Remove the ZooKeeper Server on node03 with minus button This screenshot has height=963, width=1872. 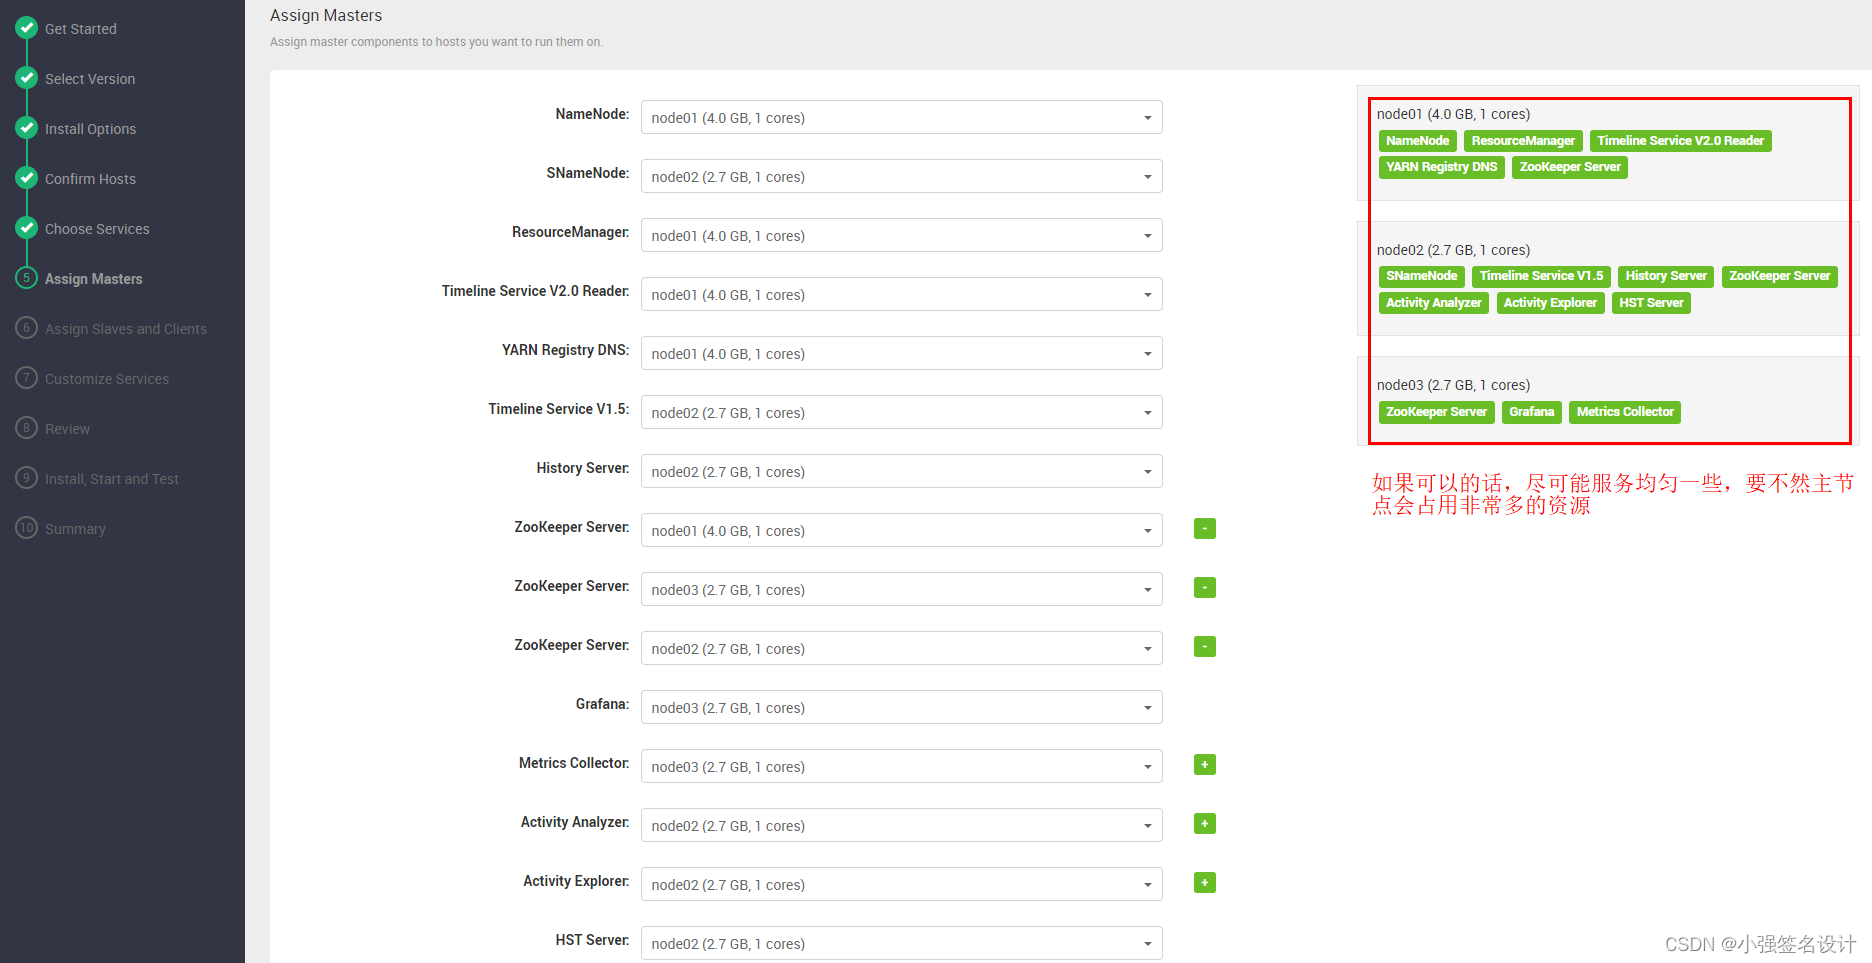(1205, 588)
